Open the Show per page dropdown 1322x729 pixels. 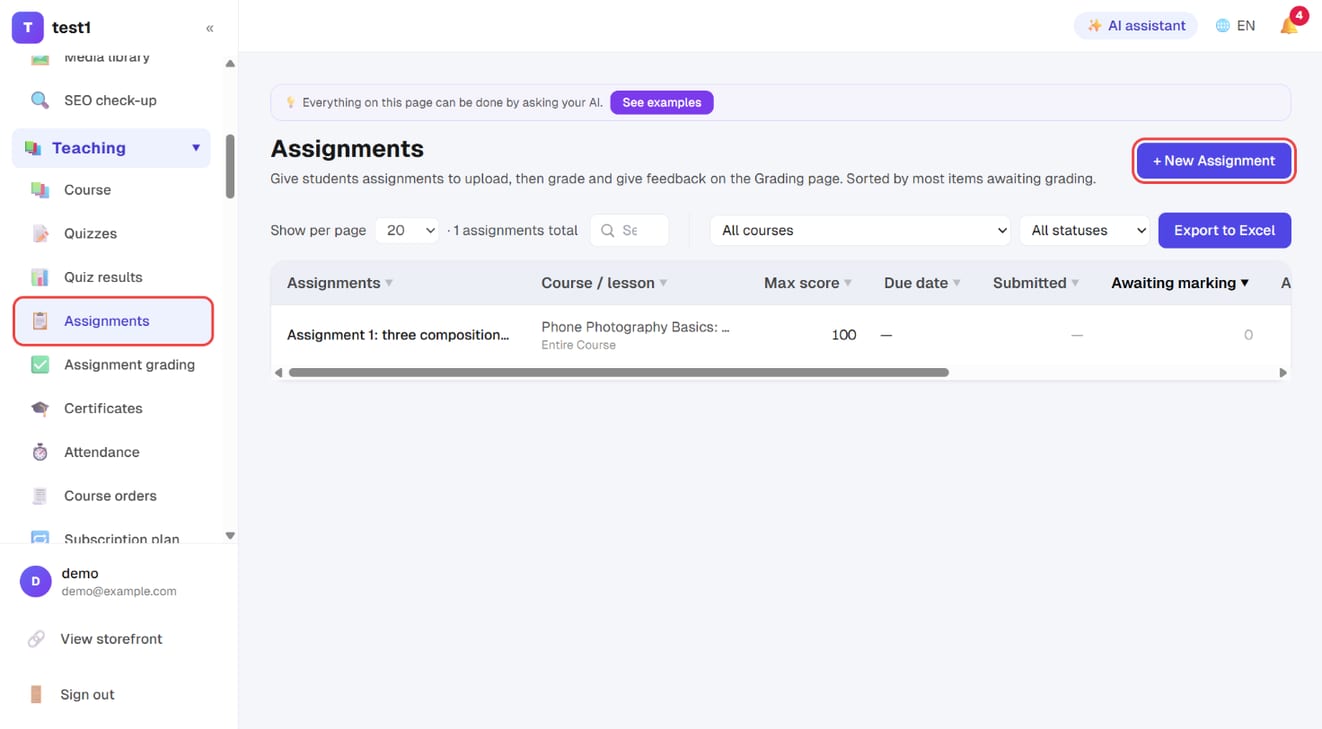(407, 230)
